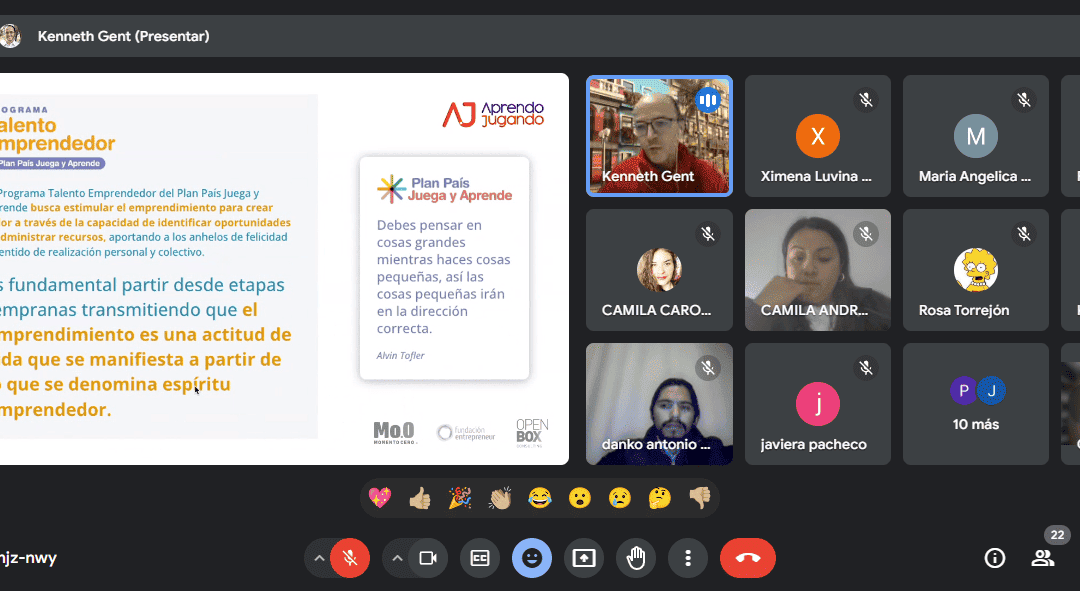Select Kenneth Gent's video tile
Image resolution: width=1080 pixels, height=591 pixels.
(x=659, y=136)
